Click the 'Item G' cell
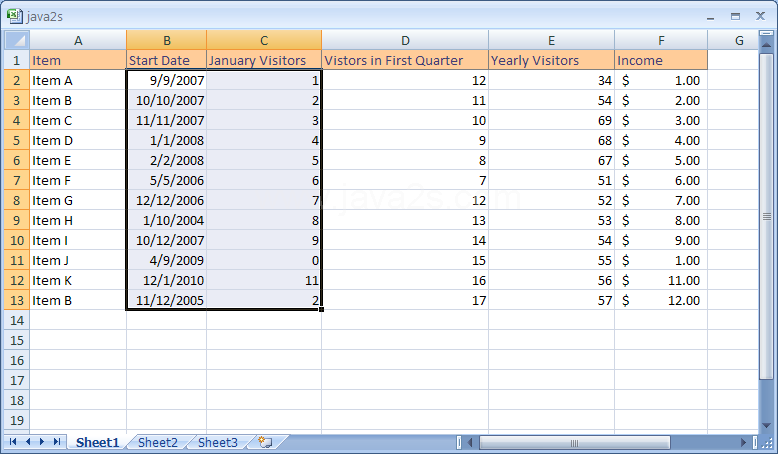This screenshot has width=778, height=454. coord(78,200)
